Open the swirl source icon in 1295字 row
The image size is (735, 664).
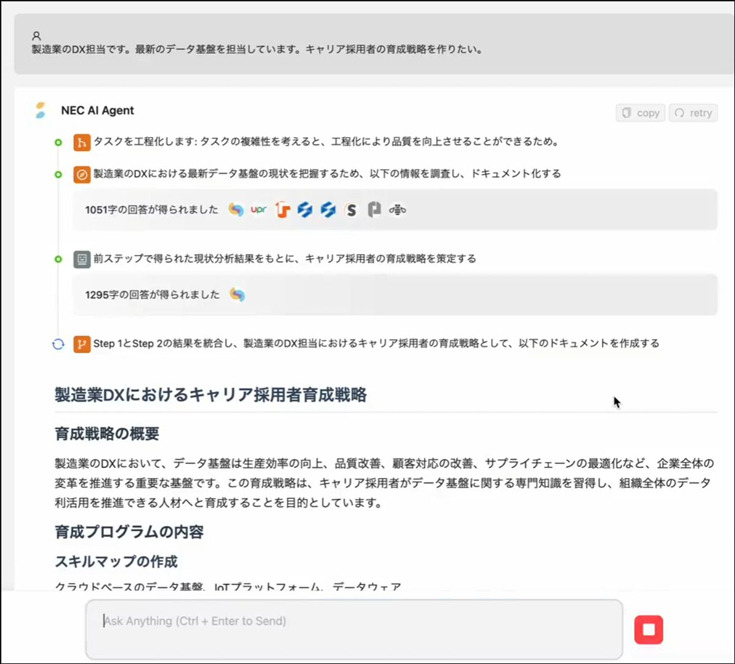point(237,295)
